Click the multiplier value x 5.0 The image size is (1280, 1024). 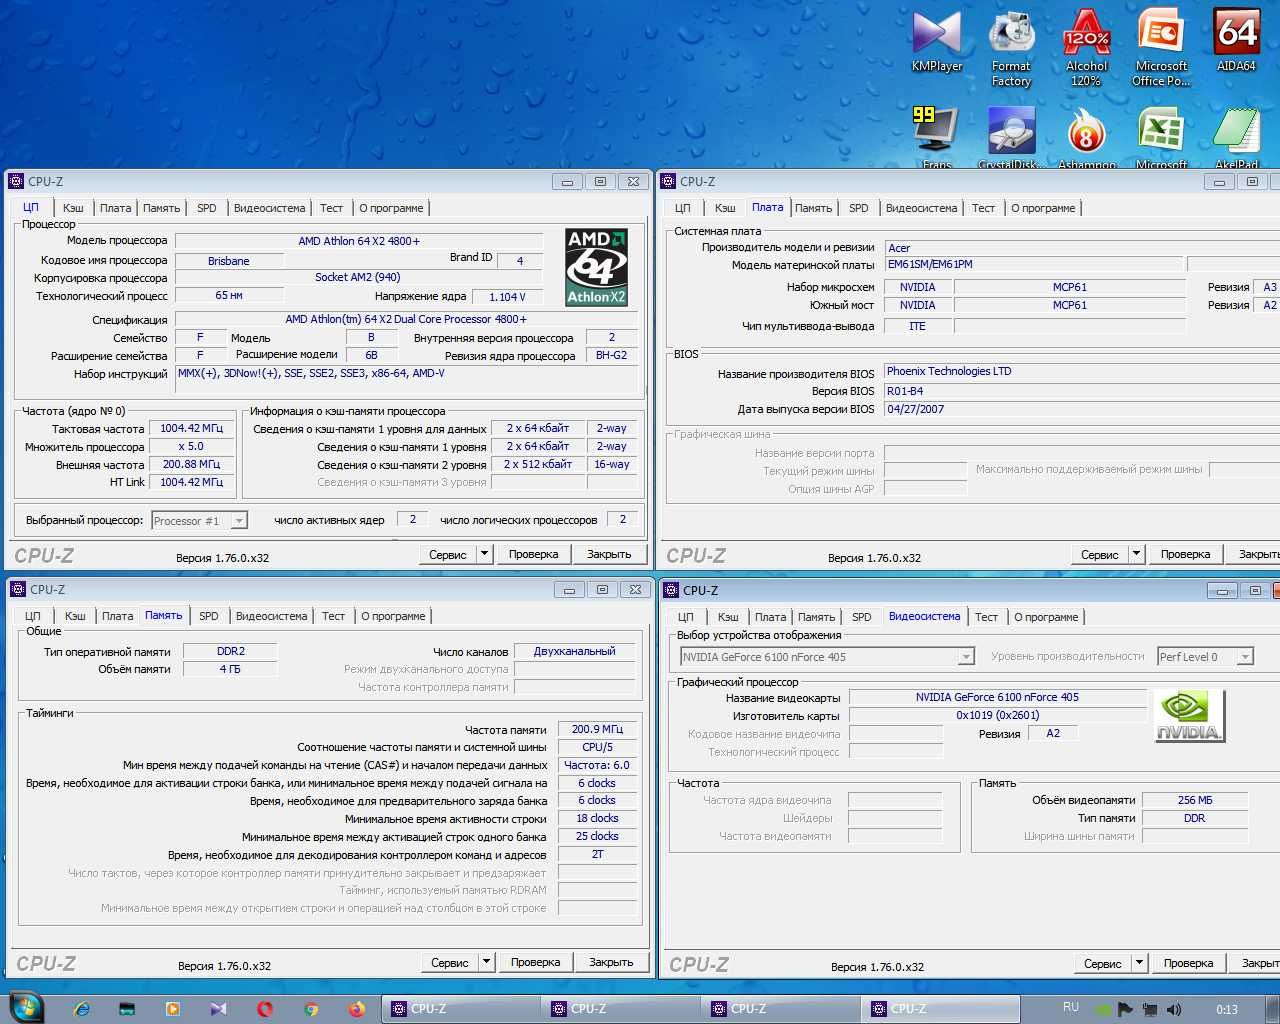coord(191,446)
